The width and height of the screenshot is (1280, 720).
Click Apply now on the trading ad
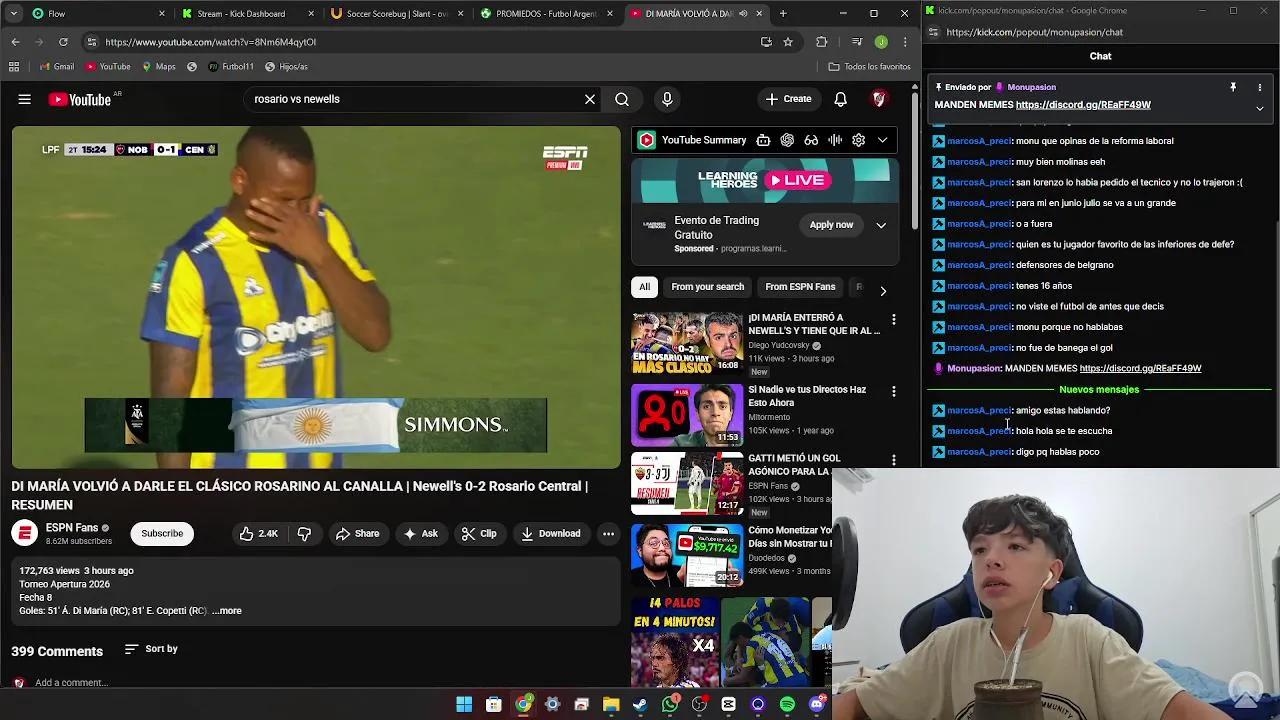click(831, 225)
